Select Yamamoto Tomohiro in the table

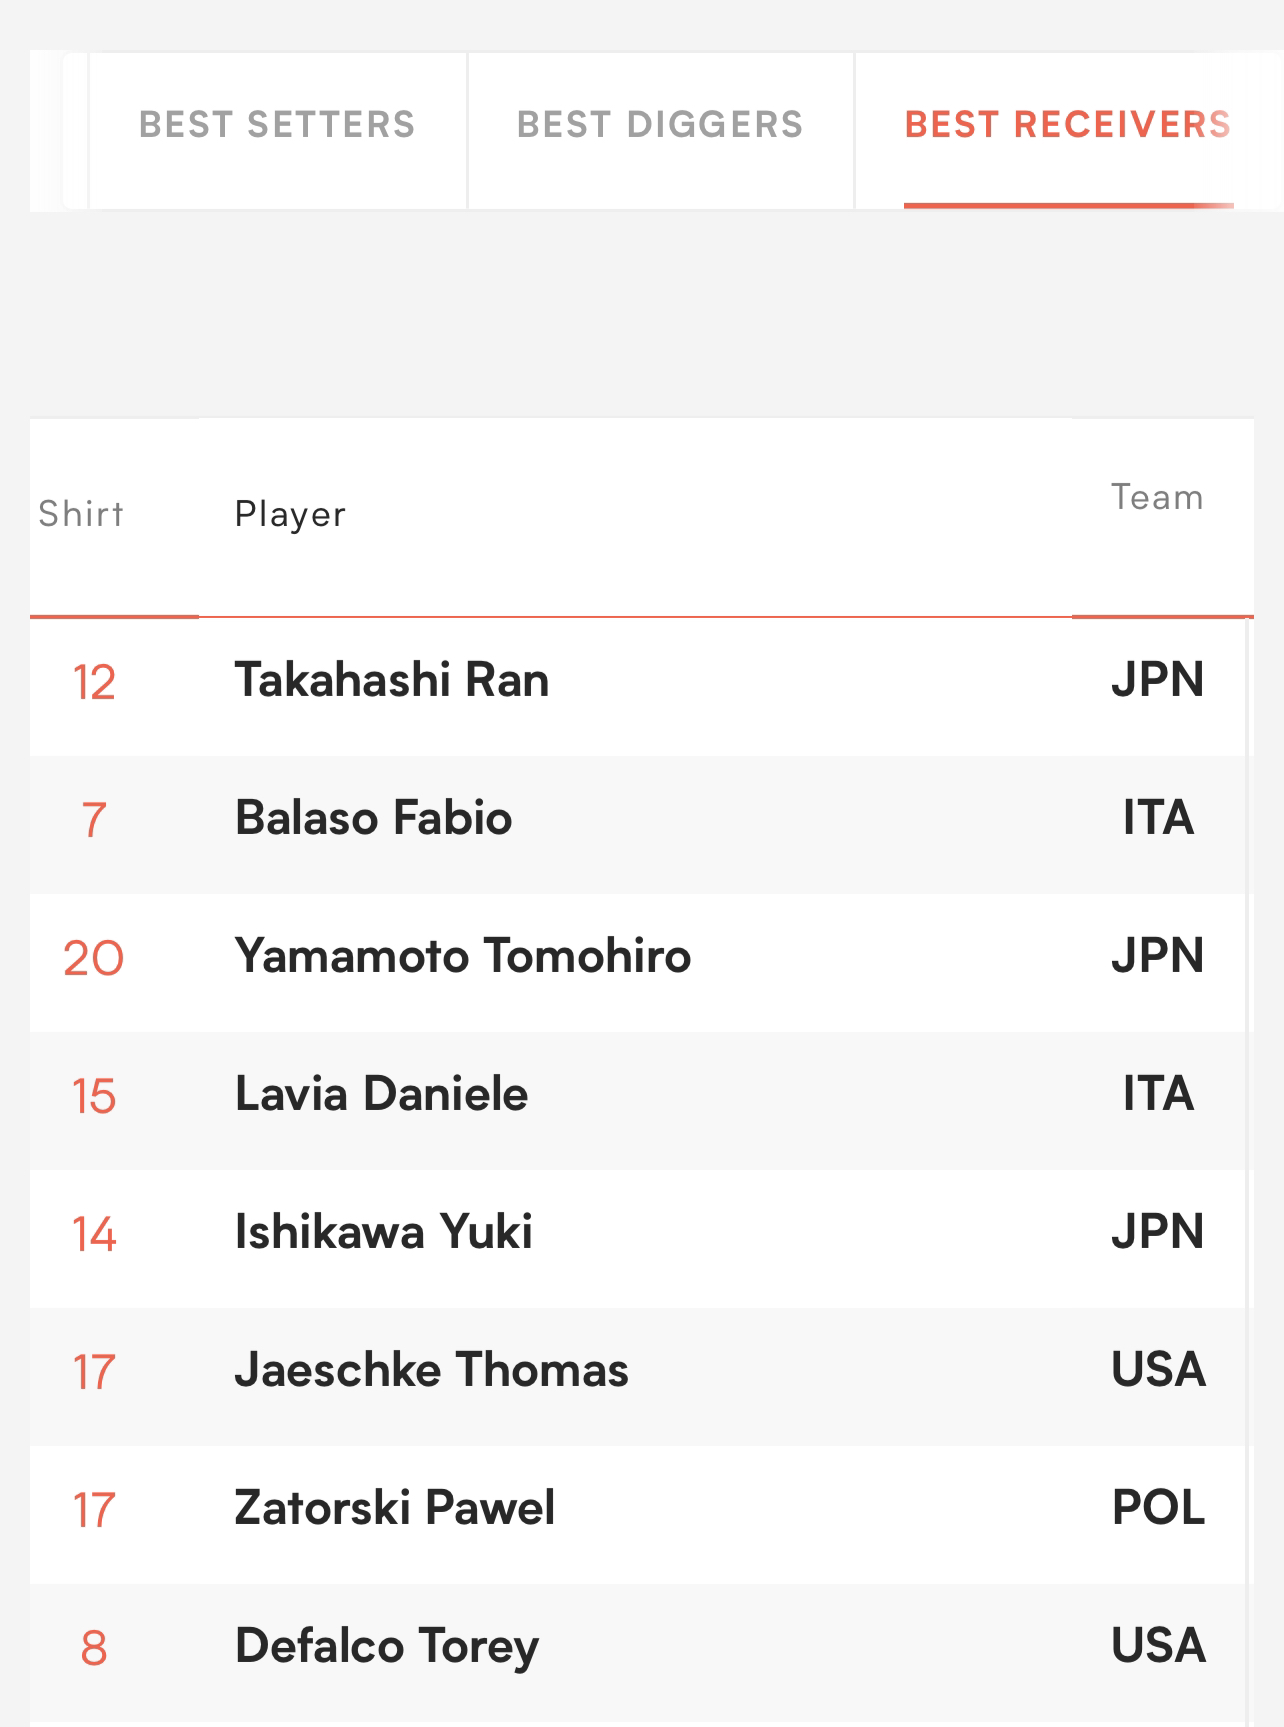coord(462,956)
